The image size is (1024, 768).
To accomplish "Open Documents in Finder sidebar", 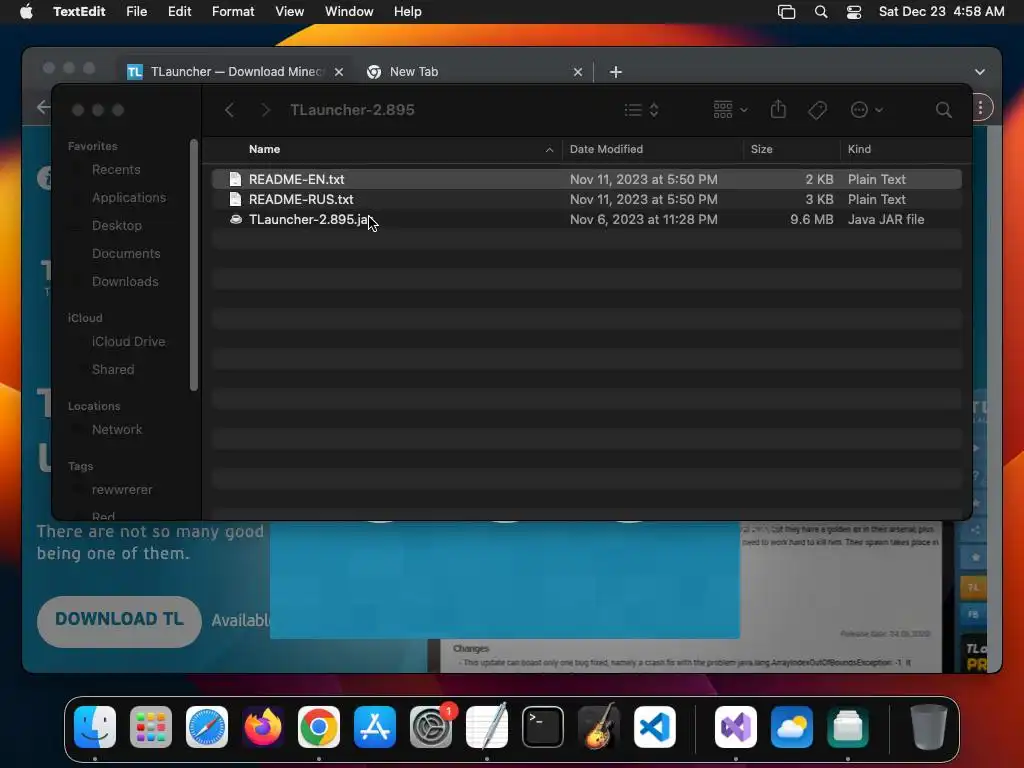I will (126, 253).
